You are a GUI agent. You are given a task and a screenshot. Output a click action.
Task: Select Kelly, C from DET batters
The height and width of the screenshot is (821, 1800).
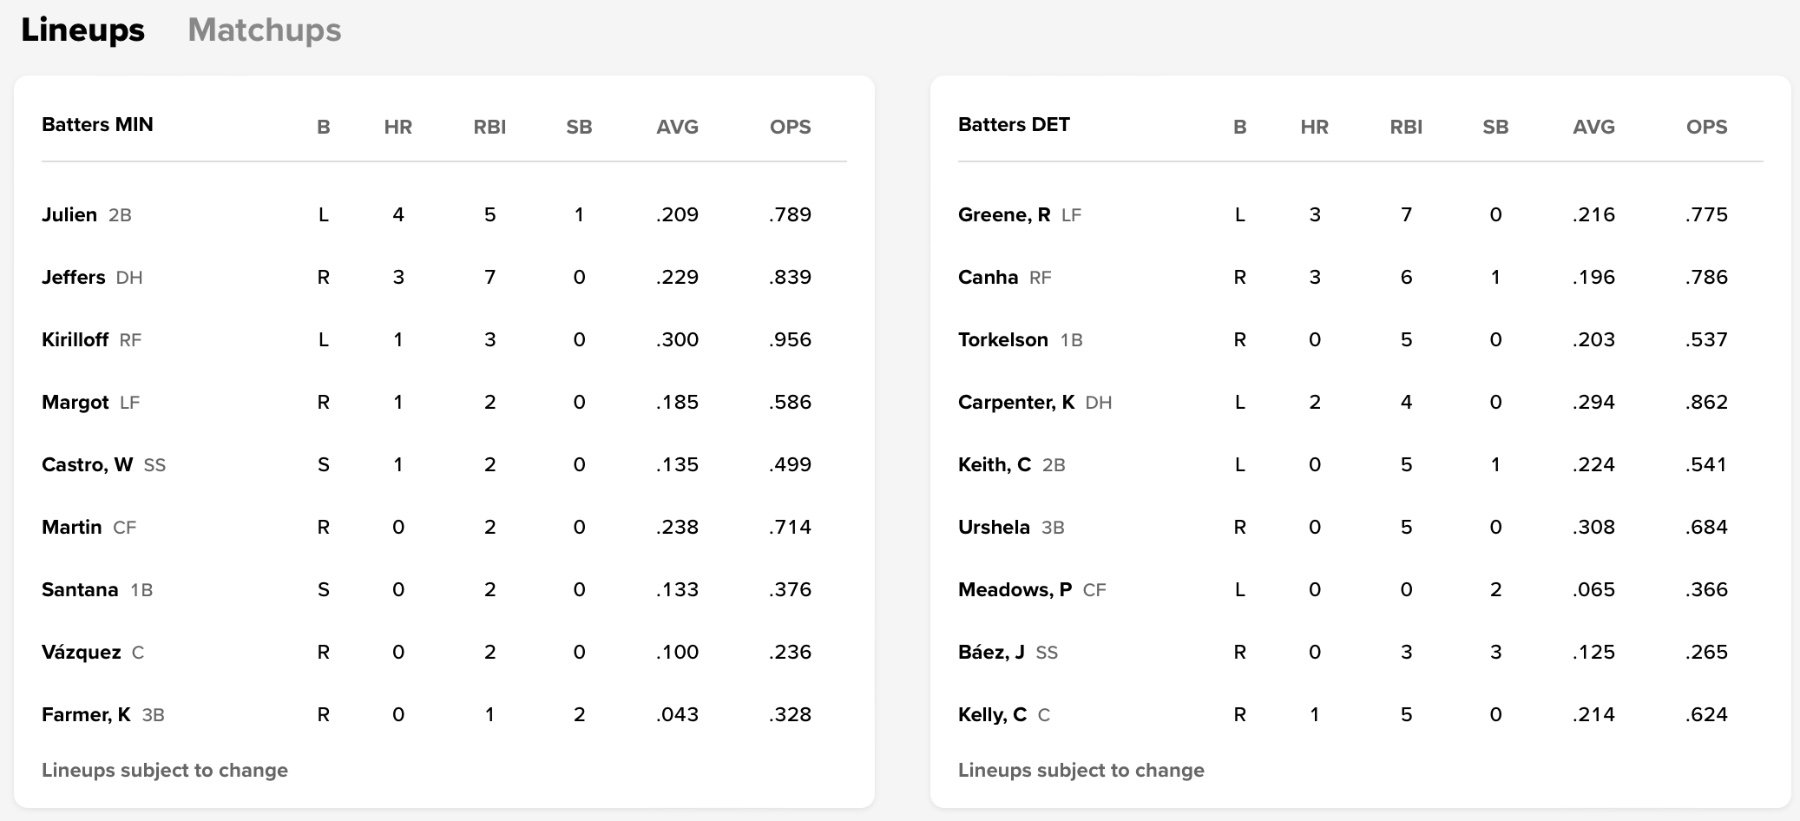[x=992, y=715]
